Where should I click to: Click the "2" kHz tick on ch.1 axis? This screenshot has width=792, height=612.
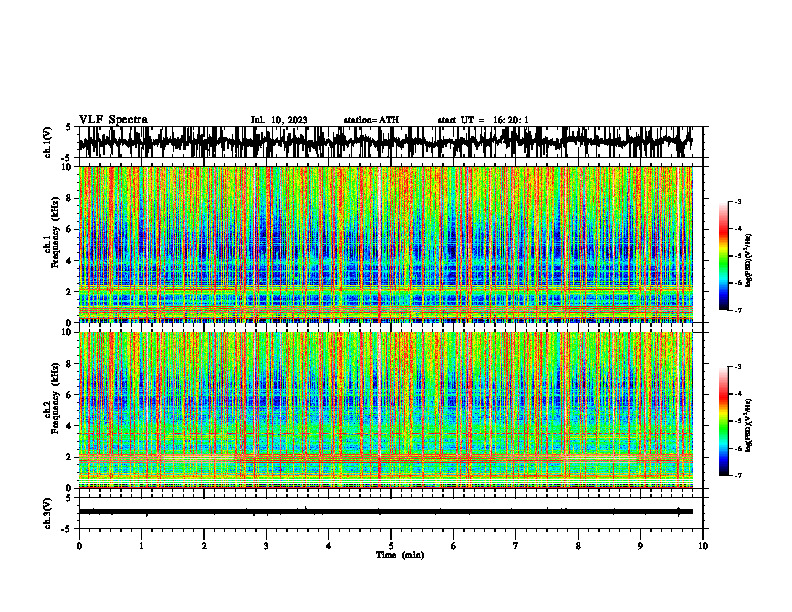coord(70,291)
